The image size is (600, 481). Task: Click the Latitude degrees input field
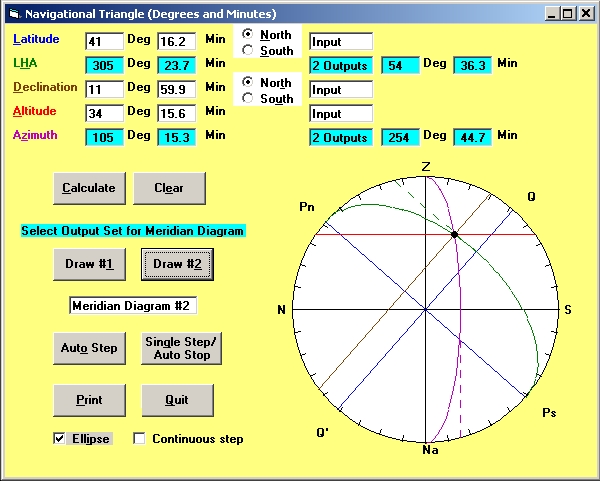tap(104, 41)
